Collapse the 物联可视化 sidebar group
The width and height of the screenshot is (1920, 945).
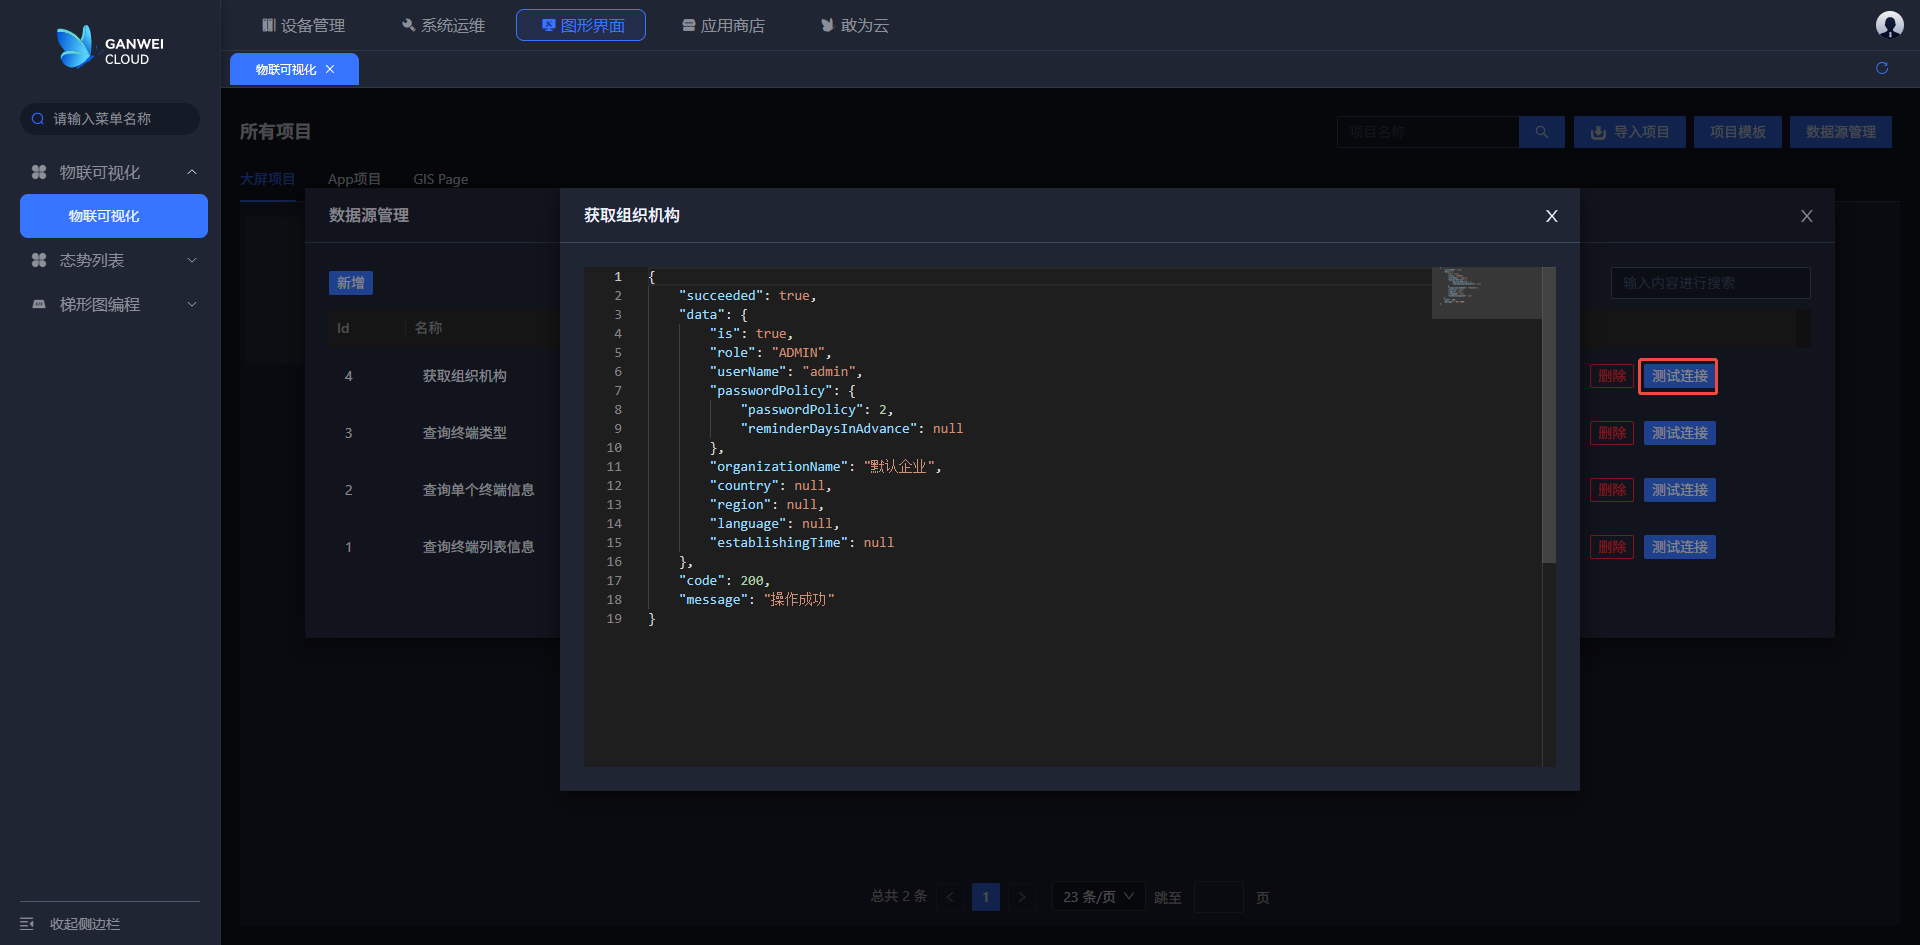tap(192, 173)
